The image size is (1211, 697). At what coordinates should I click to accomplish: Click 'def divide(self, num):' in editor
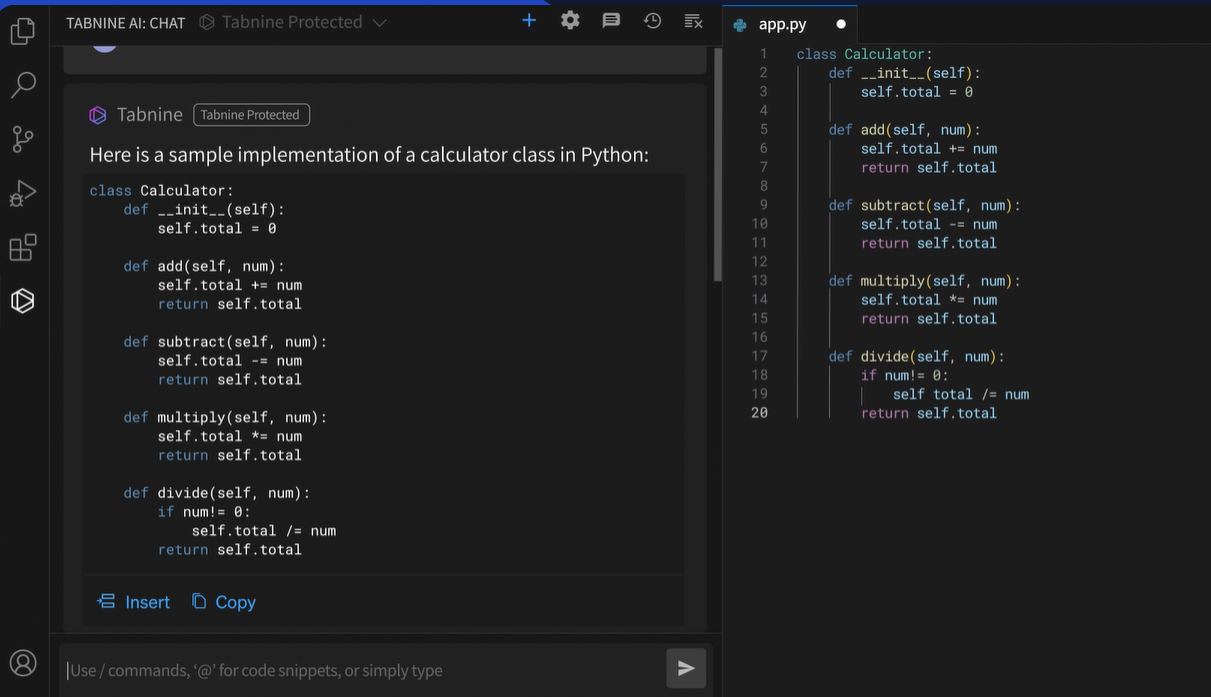[916, 356]
